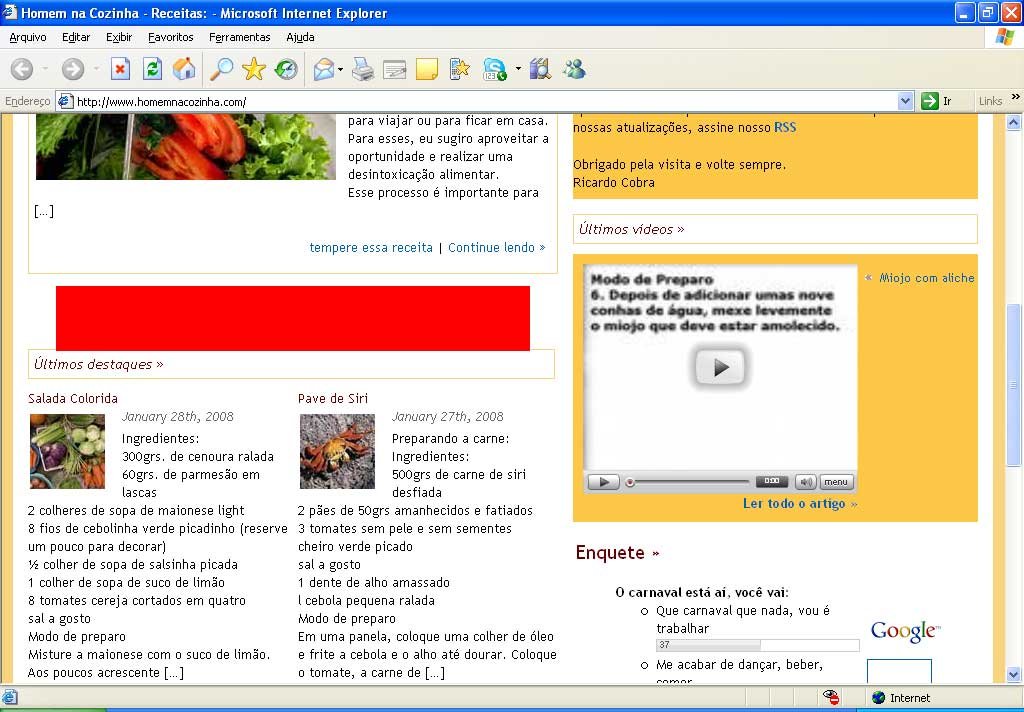Open the 'Ler todo o artigo »' link

coord(799,503)
